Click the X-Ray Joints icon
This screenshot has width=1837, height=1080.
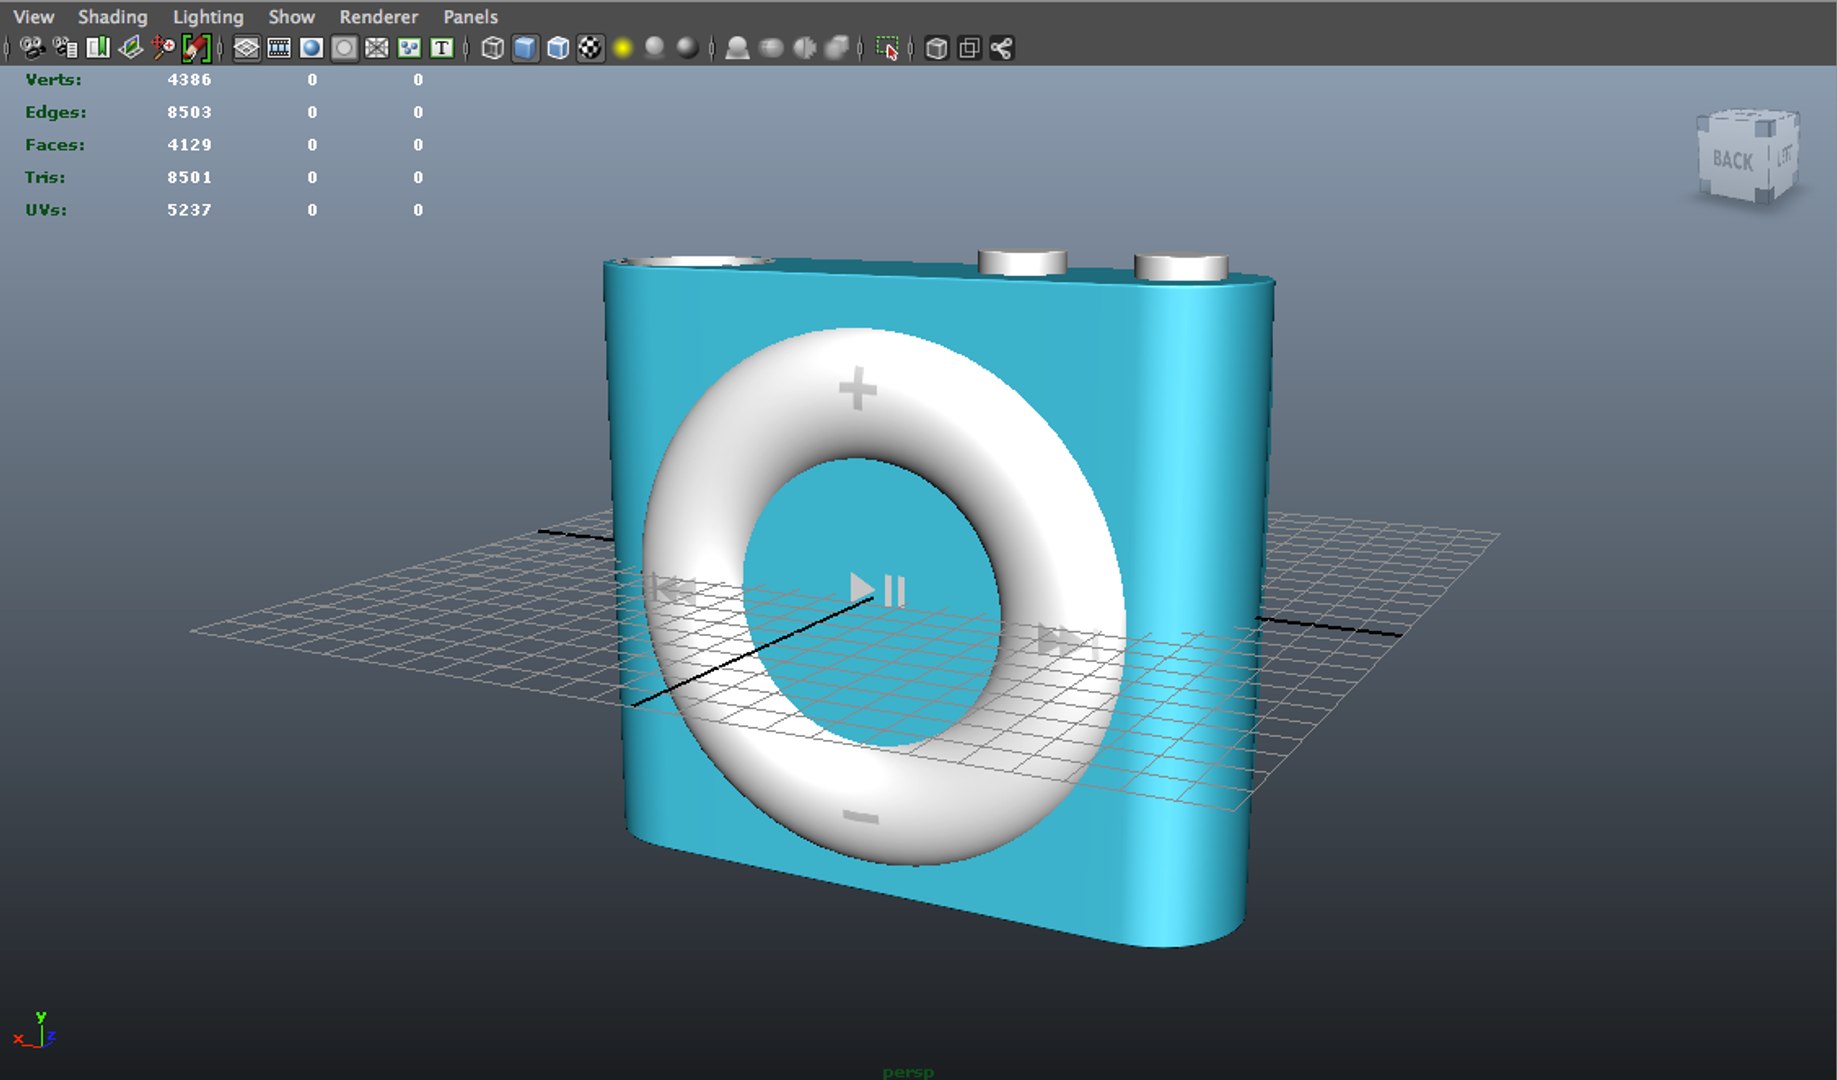point(1002,48)
